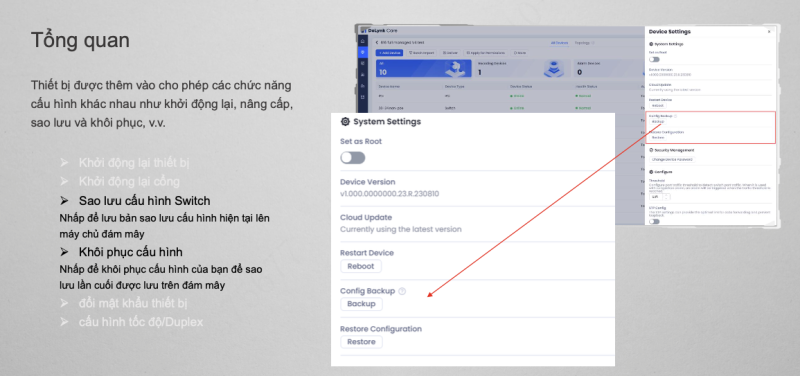The height and width of the screenshot is (376, 800).
Task: Open the Threshold unit dropdown
Action: pos(656,196)
